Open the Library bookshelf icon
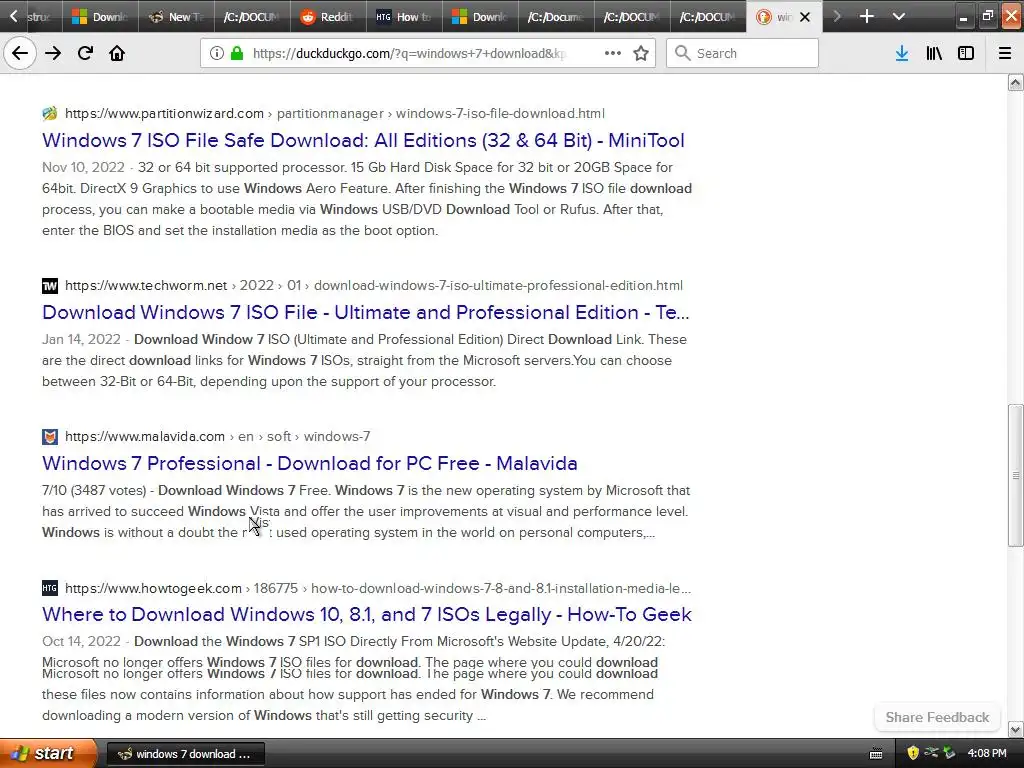1024x768 pixels. point(934,53)
